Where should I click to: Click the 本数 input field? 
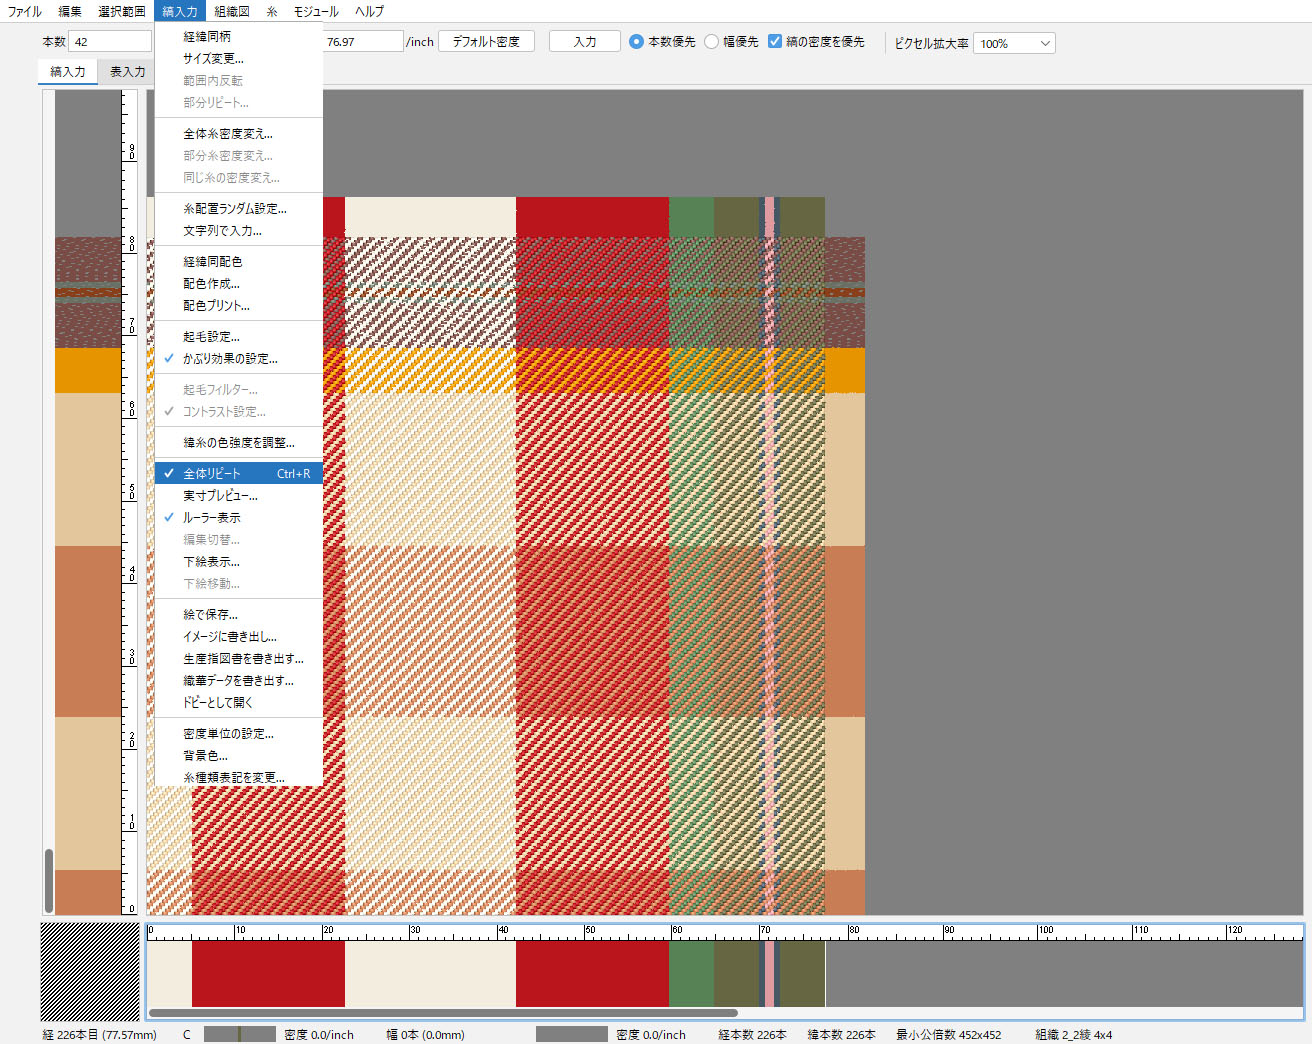(110, 42)
